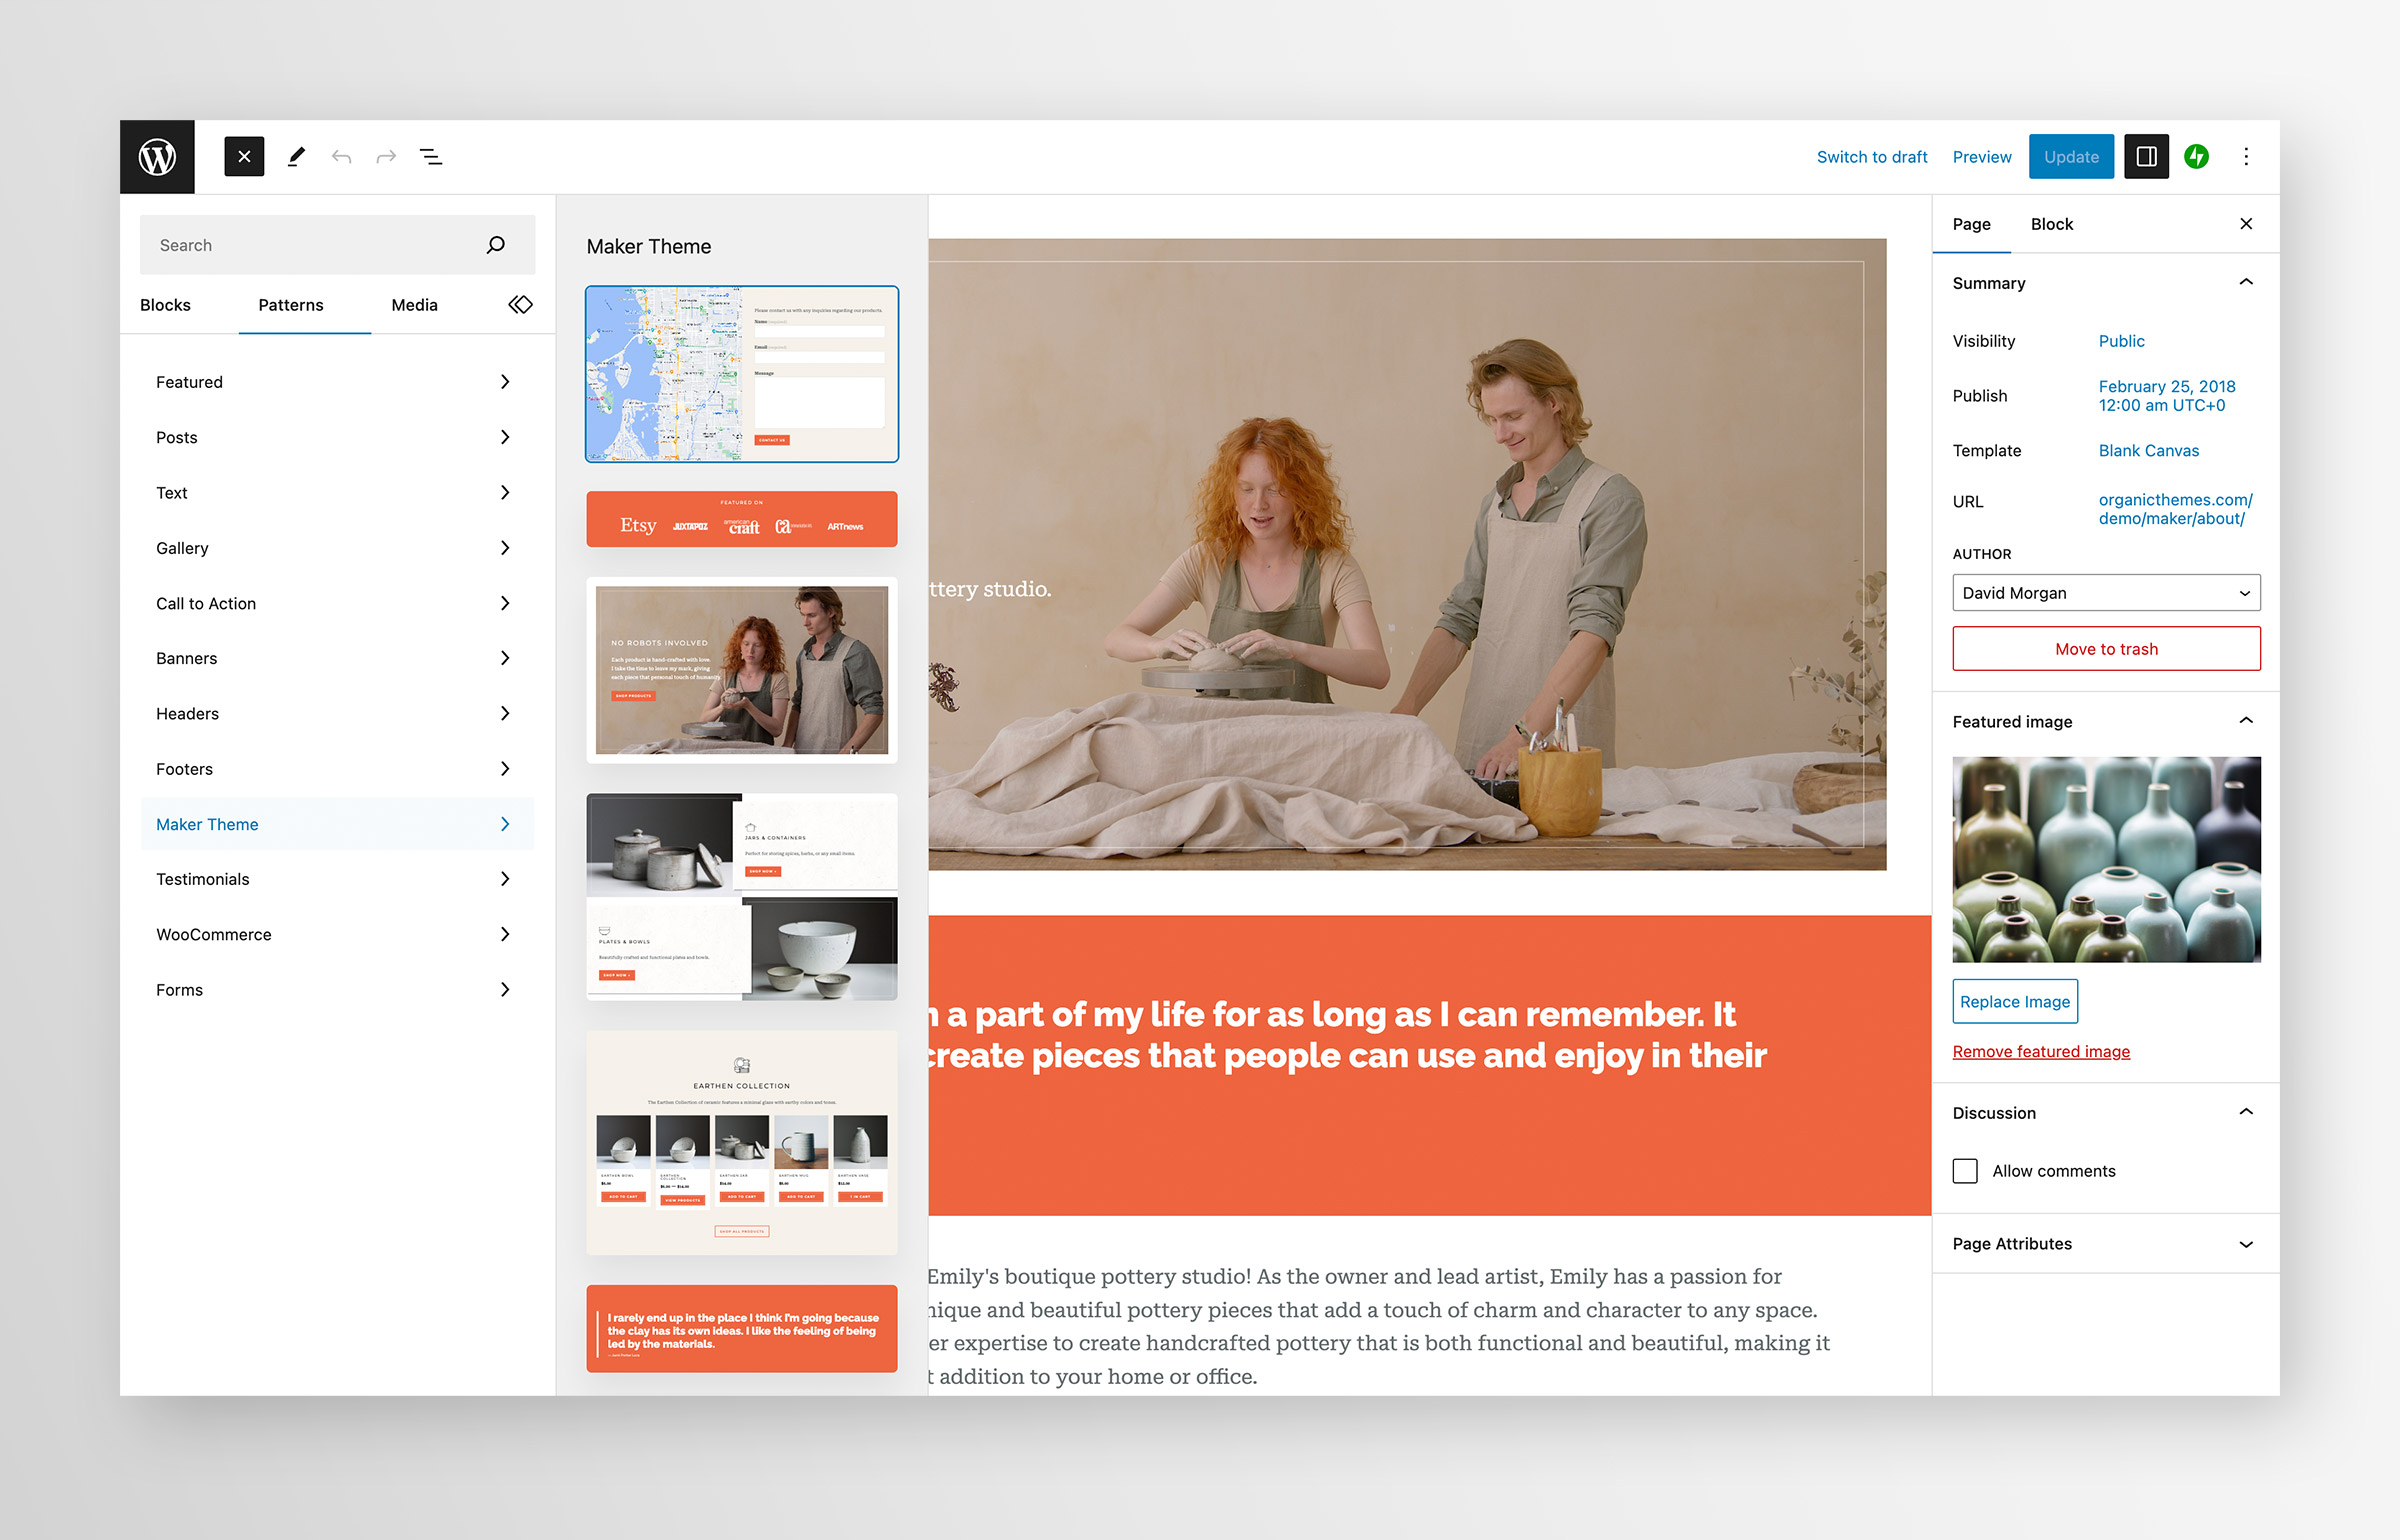
Task: Edit the organicthemes.com URL link
Action: point(2175,509)
